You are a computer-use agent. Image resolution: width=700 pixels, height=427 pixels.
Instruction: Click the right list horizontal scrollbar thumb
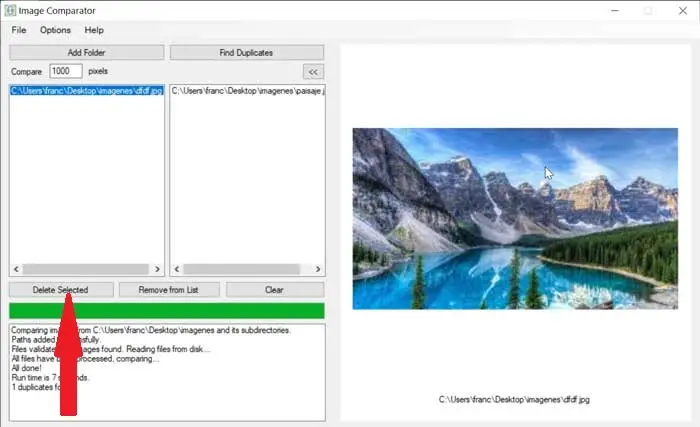(242, 269)
